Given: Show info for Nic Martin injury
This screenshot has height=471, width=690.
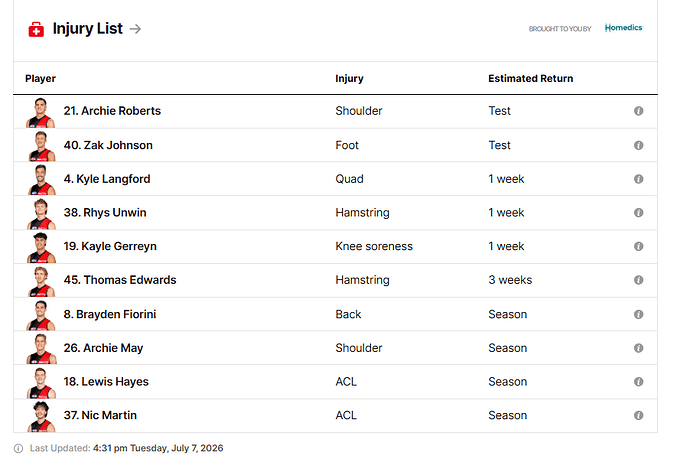Looking at the screenshot, I should pyautogui.click(x=639, y=415).
